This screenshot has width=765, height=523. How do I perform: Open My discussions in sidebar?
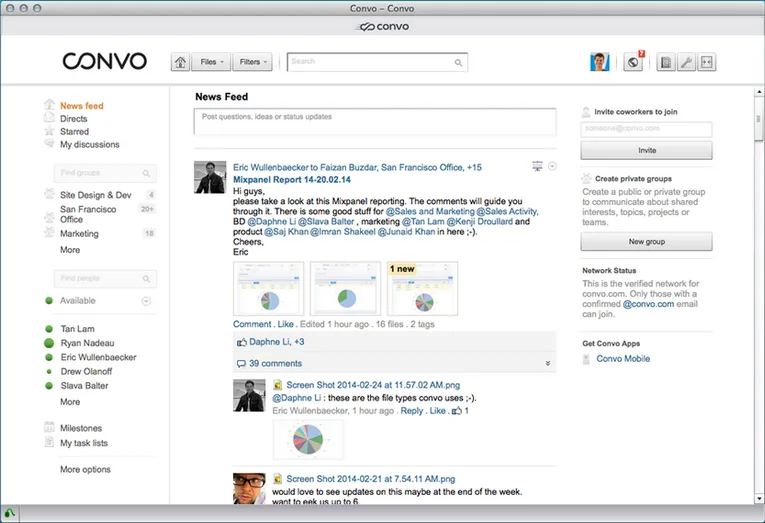click(x=89, y=144)
